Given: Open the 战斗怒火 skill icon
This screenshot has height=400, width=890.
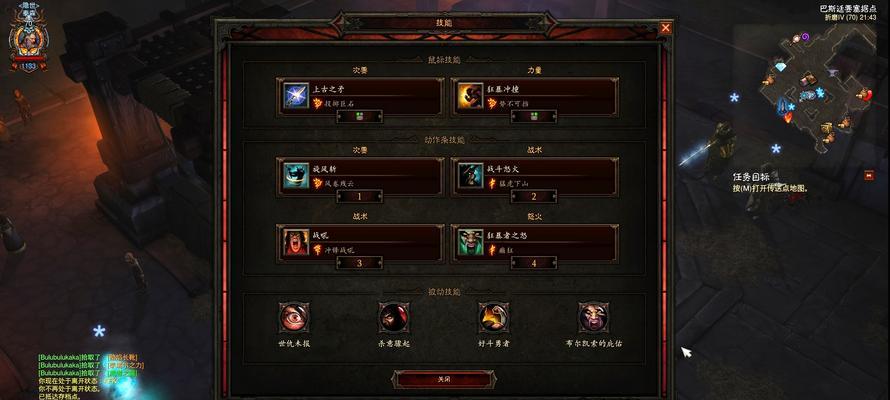Looking at the screenshot, I should pos(471,175).
